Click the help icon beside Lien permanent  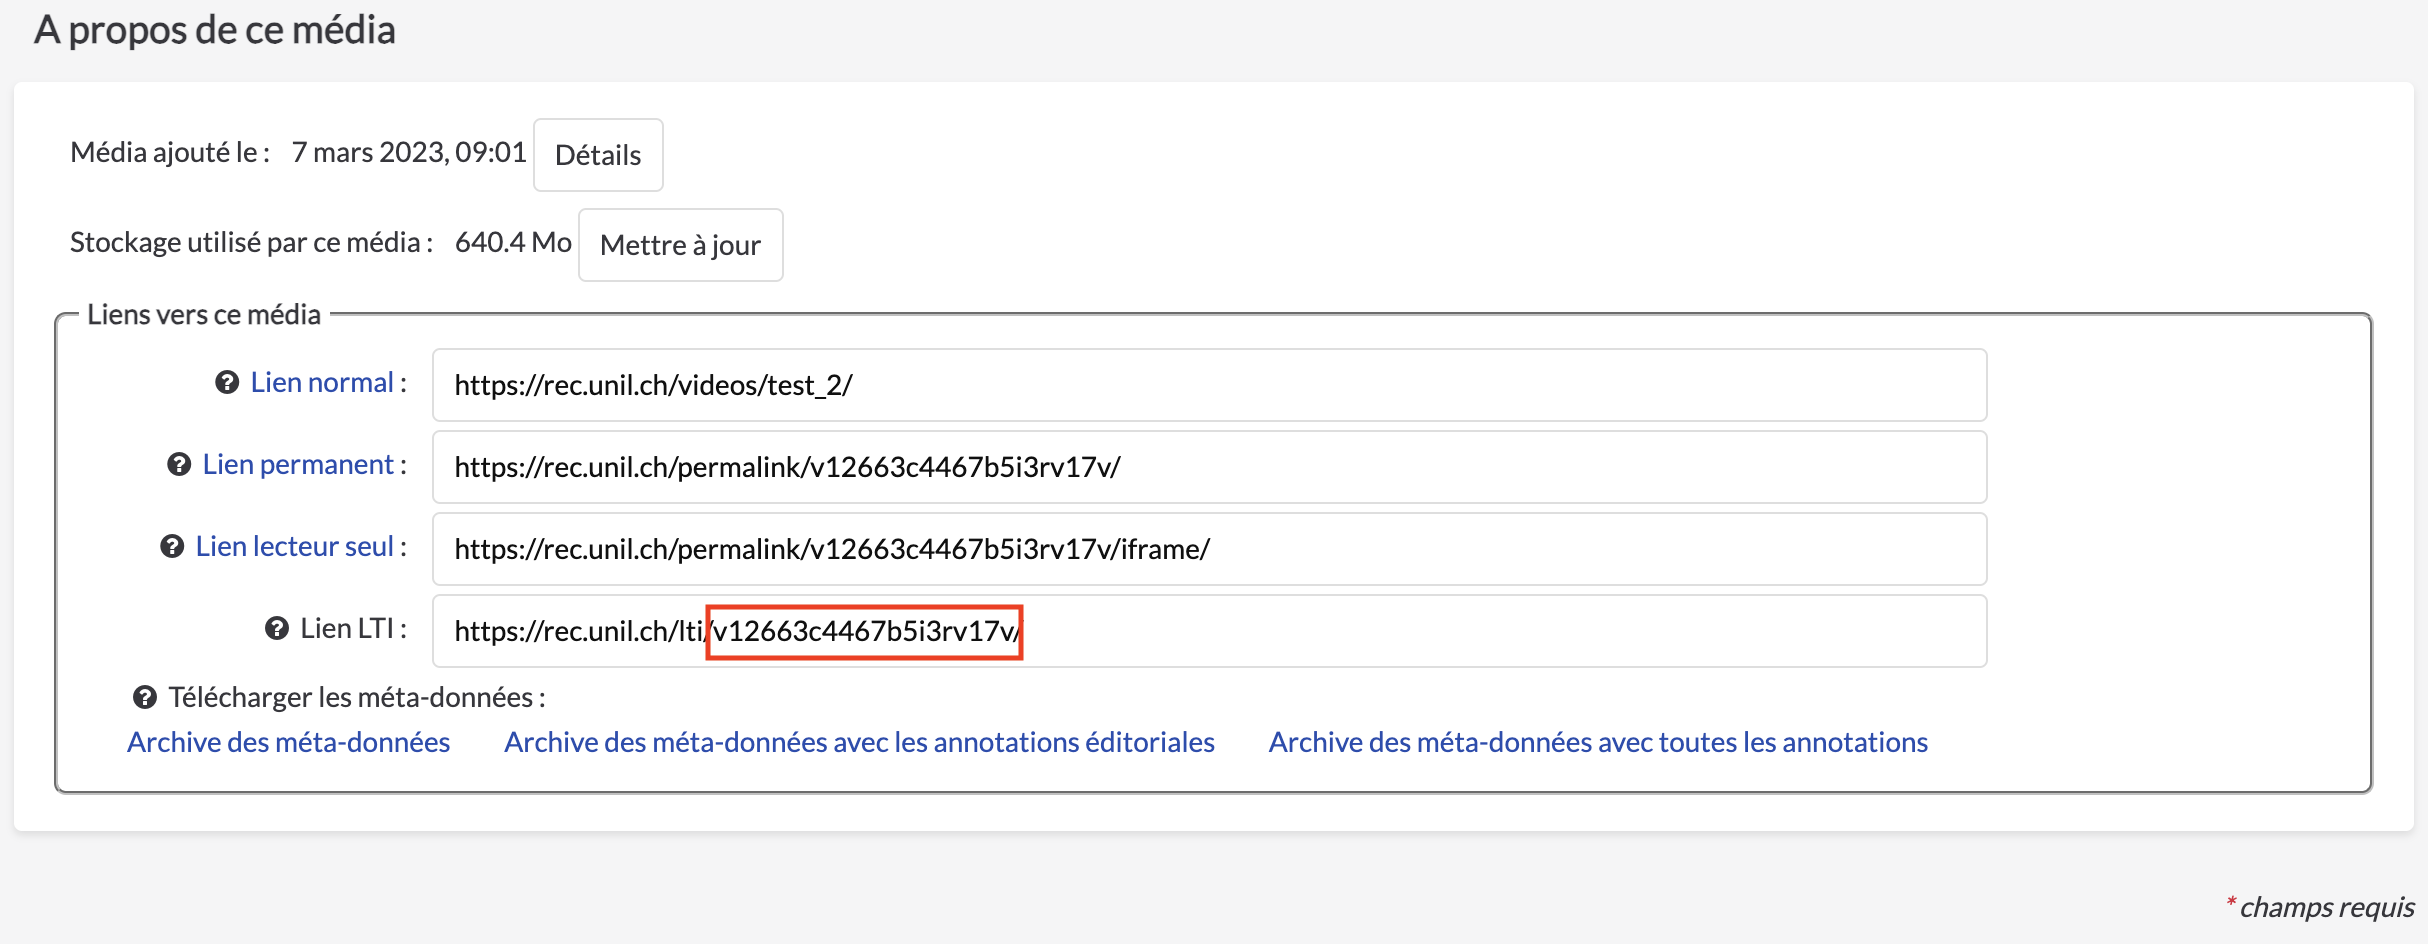pyautogui.click(x=179, y=465)
